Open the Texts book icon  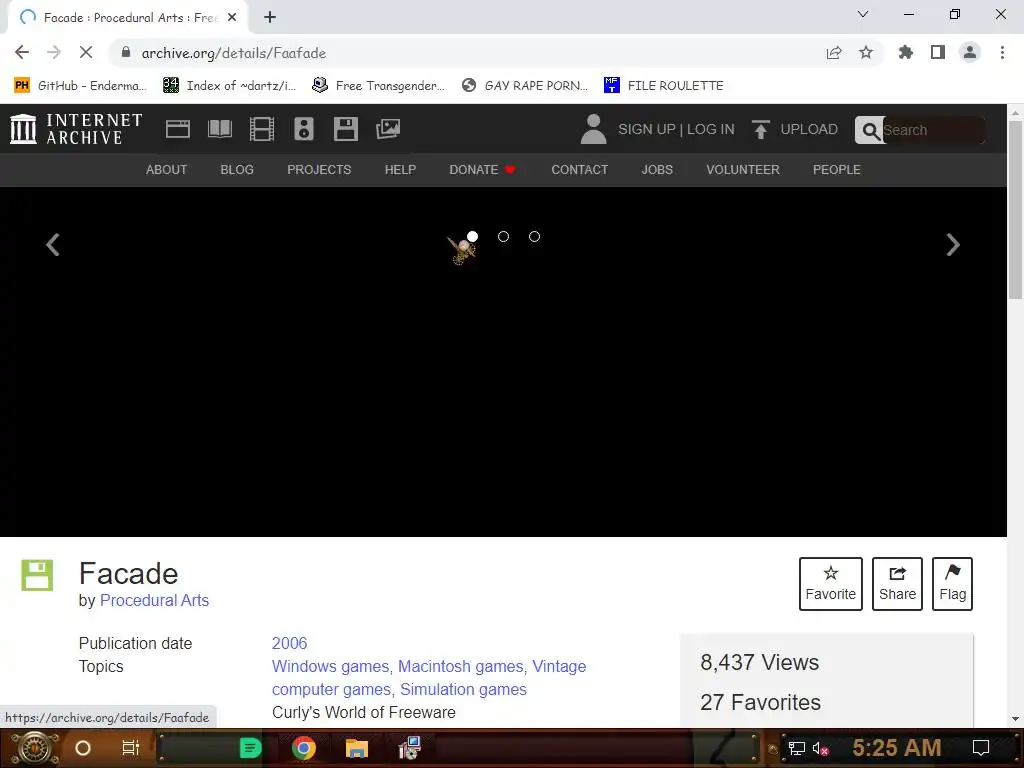tap(219, 129)
